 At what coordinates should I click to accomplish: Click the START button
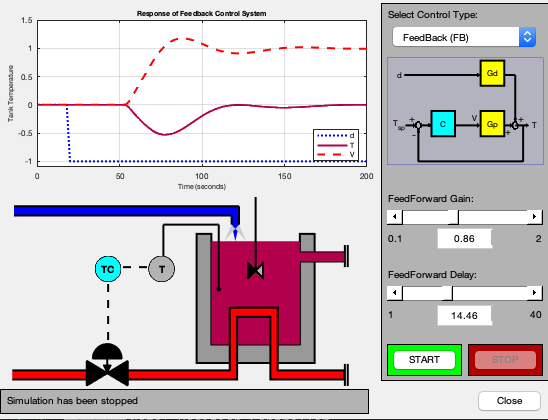pyautogui.click(x=424, y=360)
